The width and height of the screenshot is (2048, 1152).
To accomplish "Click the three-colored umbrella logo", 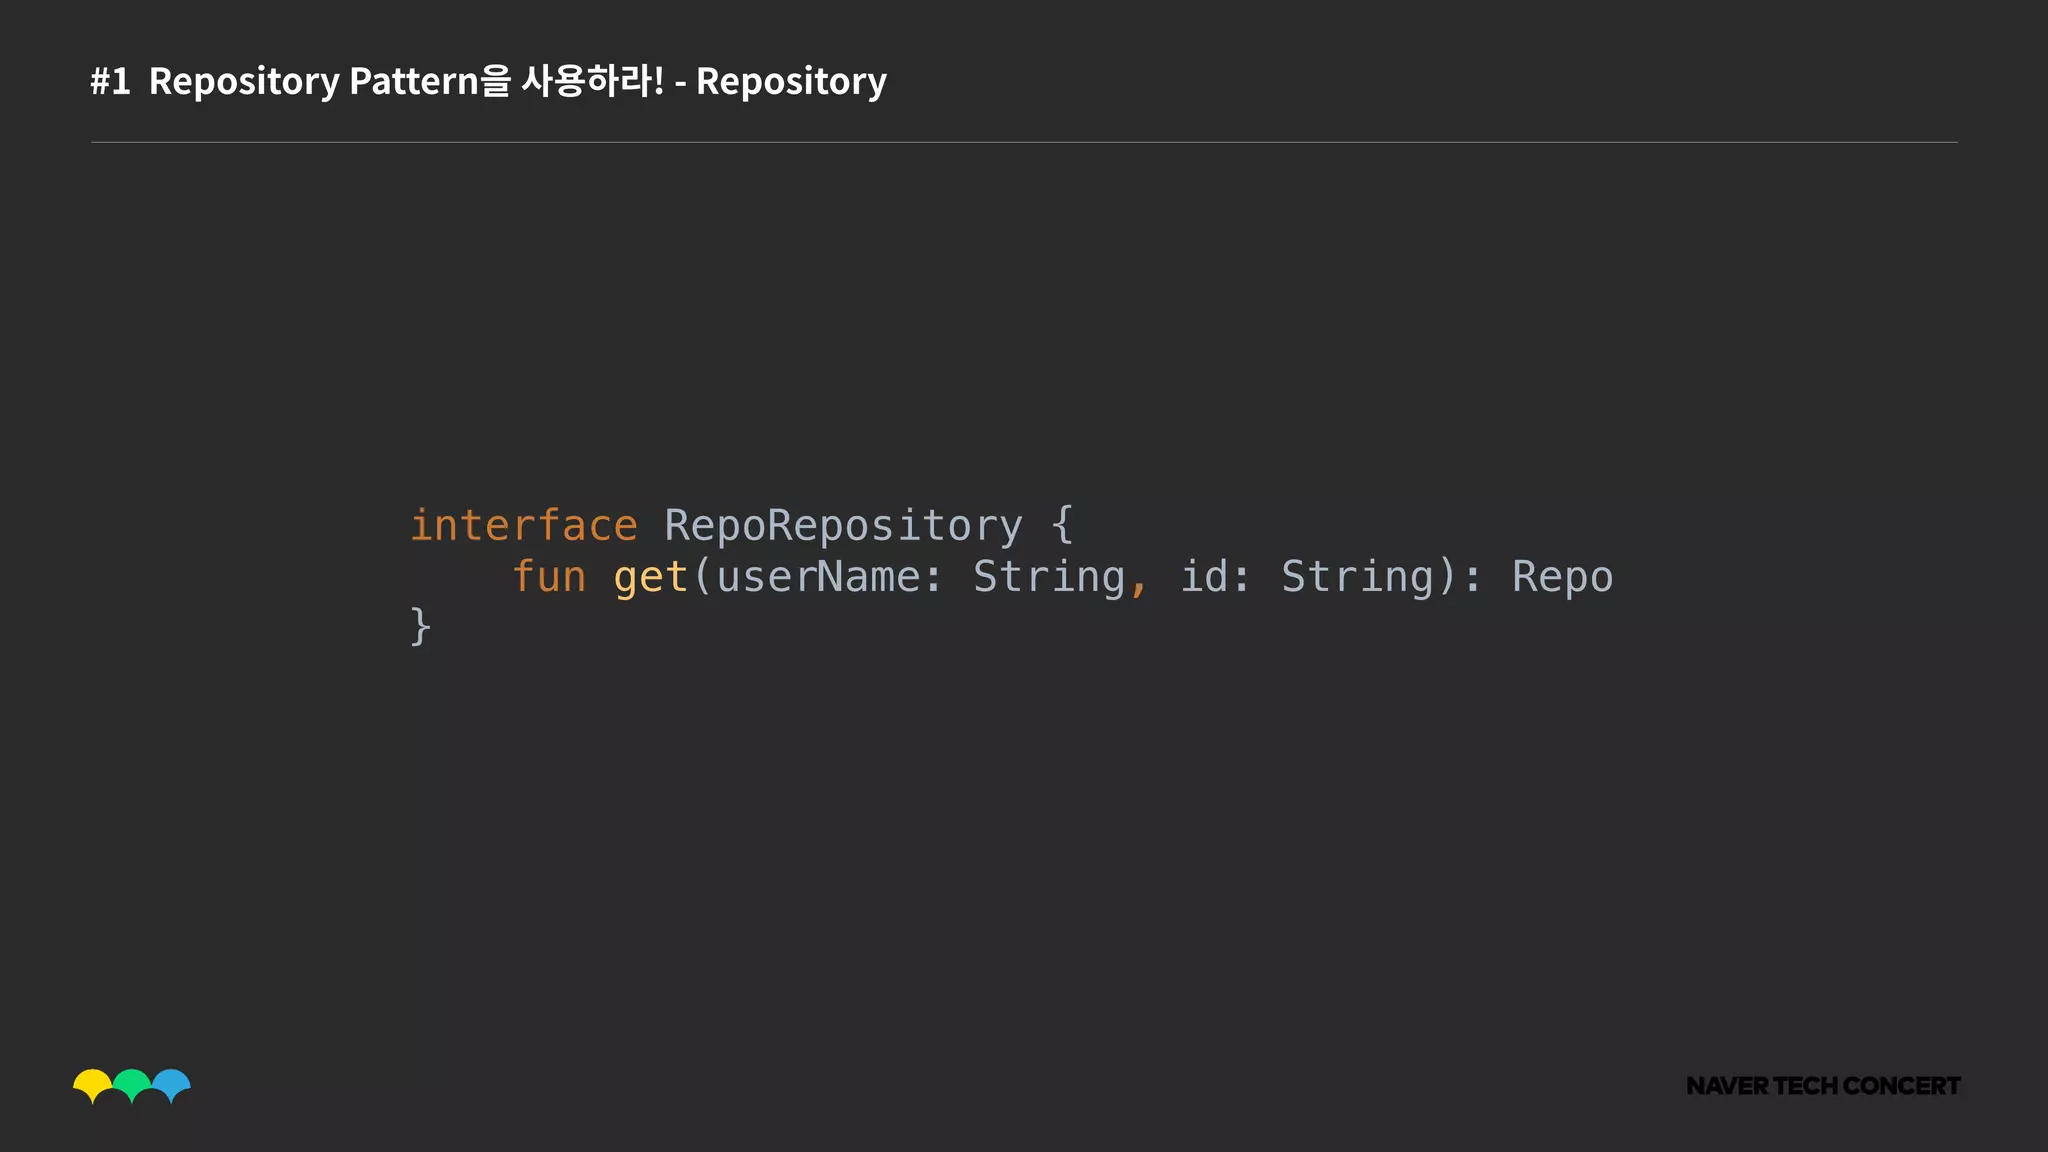I will tap(132, 1086).
